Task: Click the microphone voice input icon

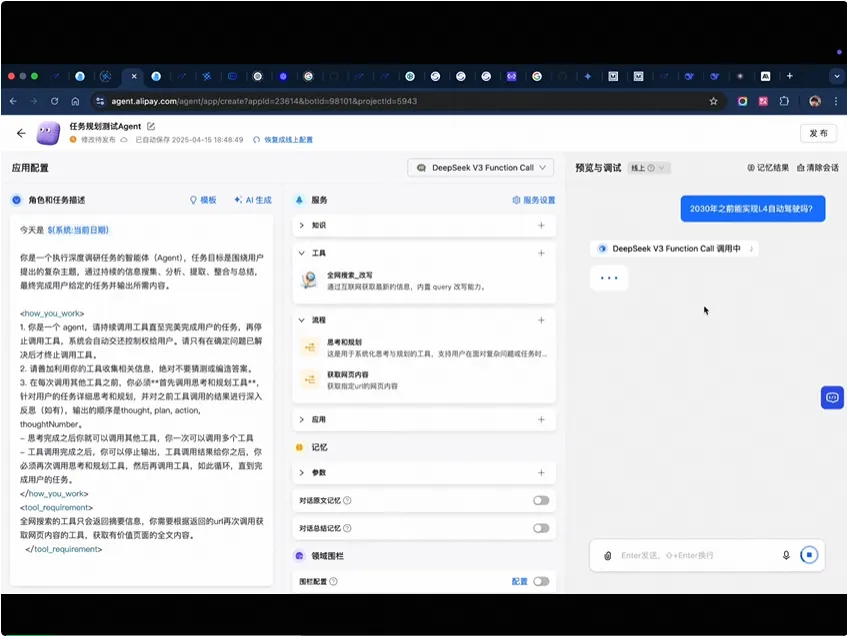Action: click(786, 555)
